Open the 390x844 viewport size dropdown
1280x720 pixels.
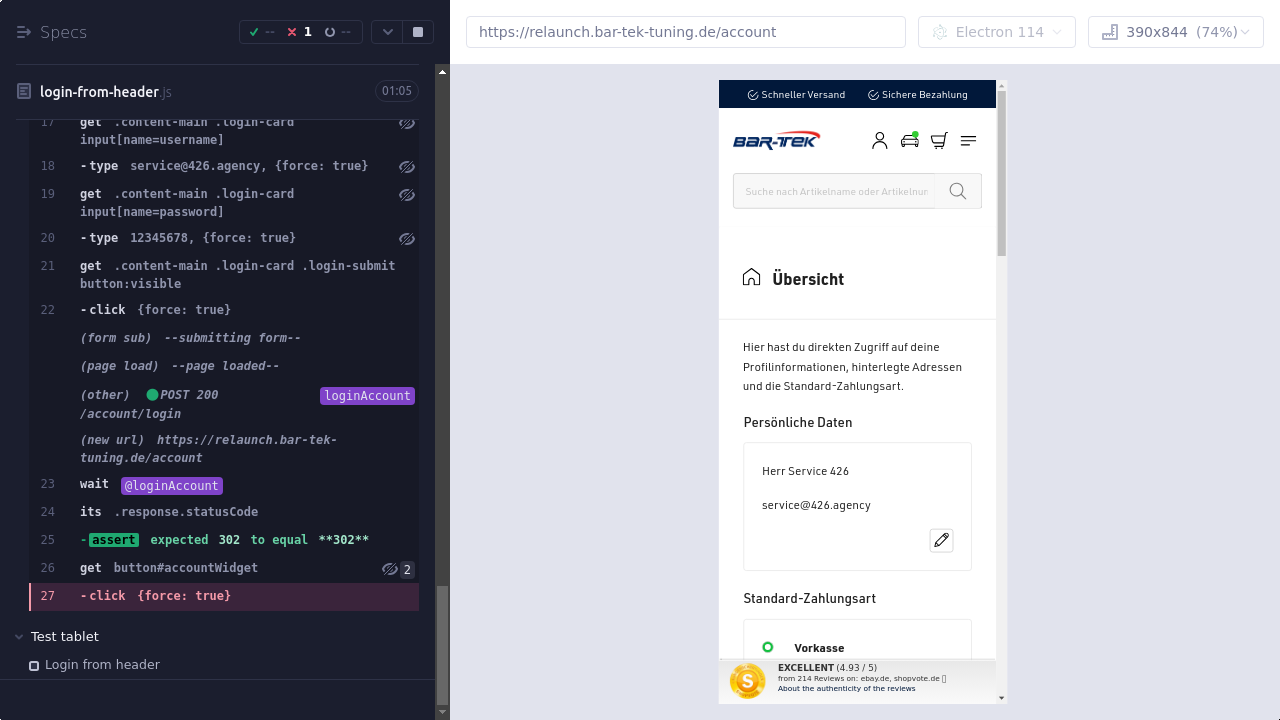click(x=1175, y=32)
